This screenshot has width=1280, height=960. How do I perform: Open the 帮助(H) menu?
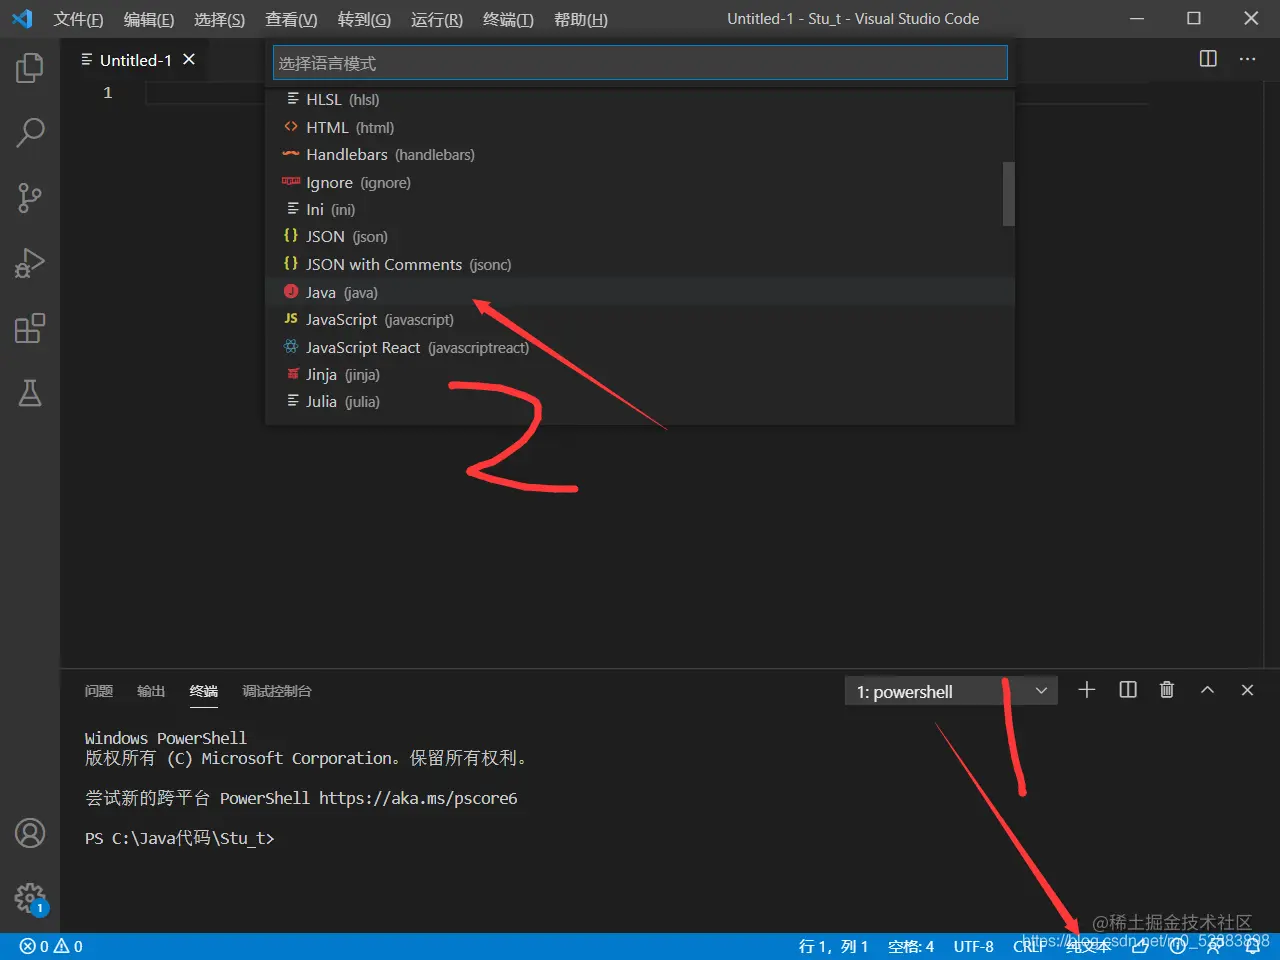click(x=581, y=19)
